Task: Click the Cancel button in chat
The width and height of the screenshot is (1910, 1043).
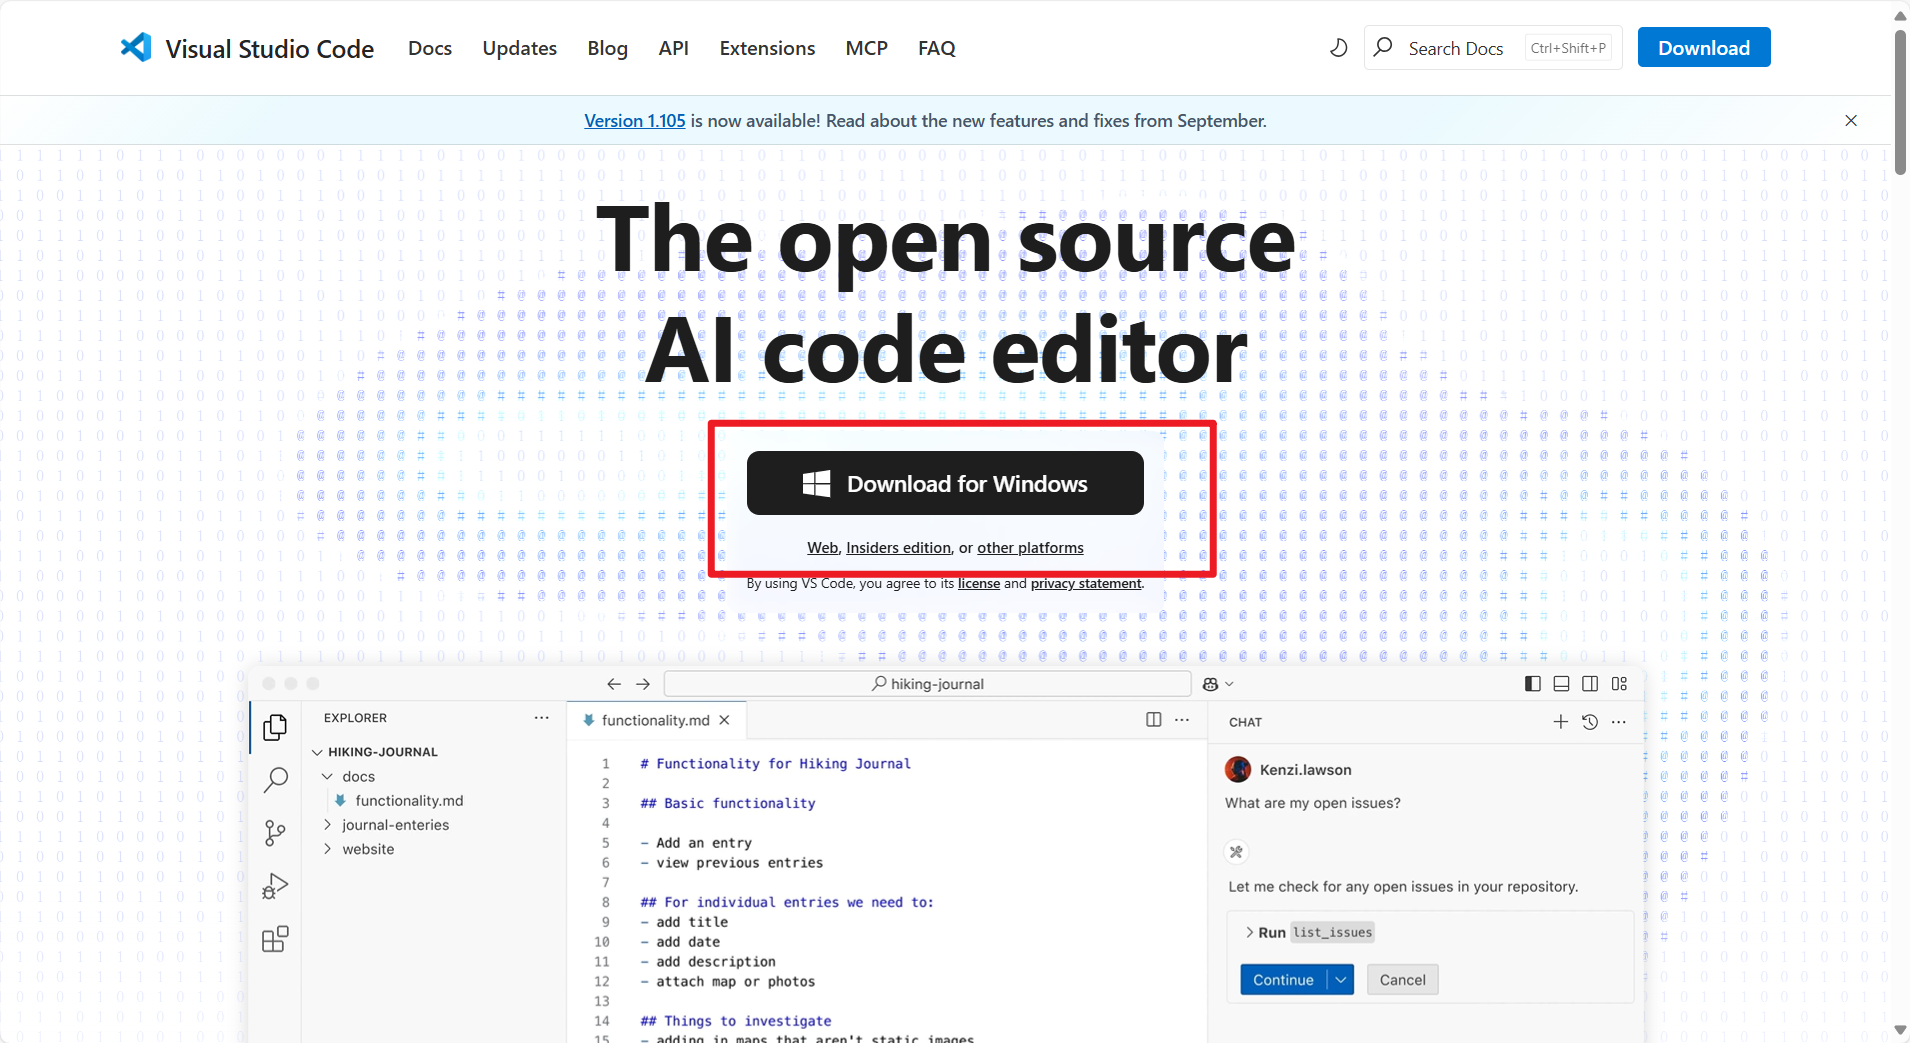Action: coord(1402,980)
